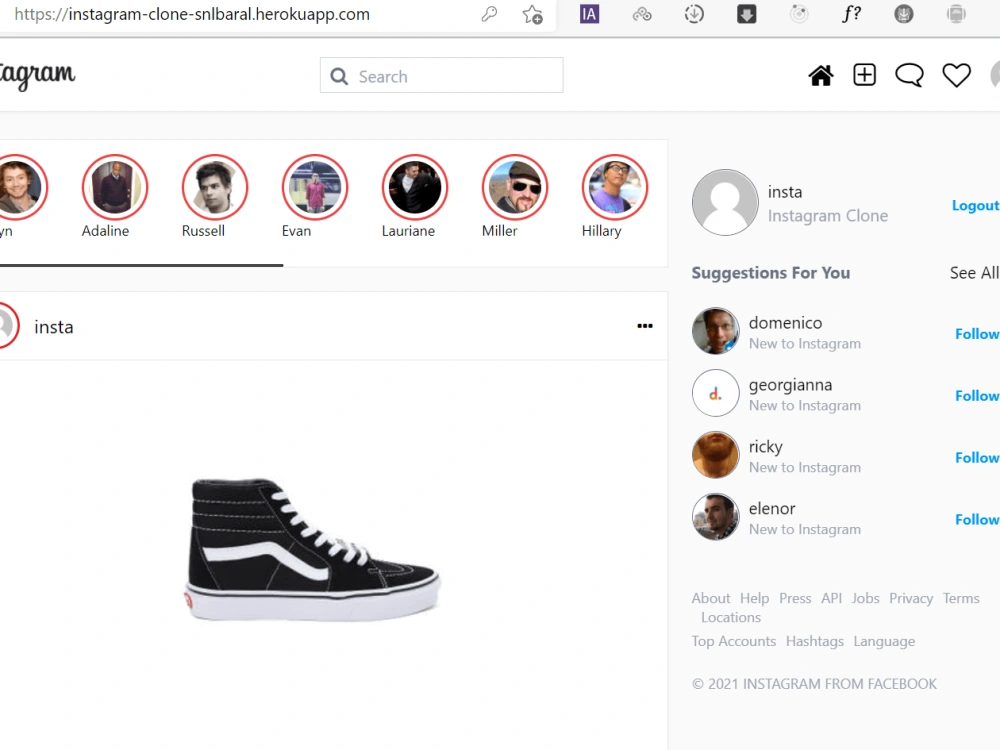Open Top Accounts footer link
The height and width of the screenshot is (750, 1000).
pyautogui.click(x=733, y=641)
